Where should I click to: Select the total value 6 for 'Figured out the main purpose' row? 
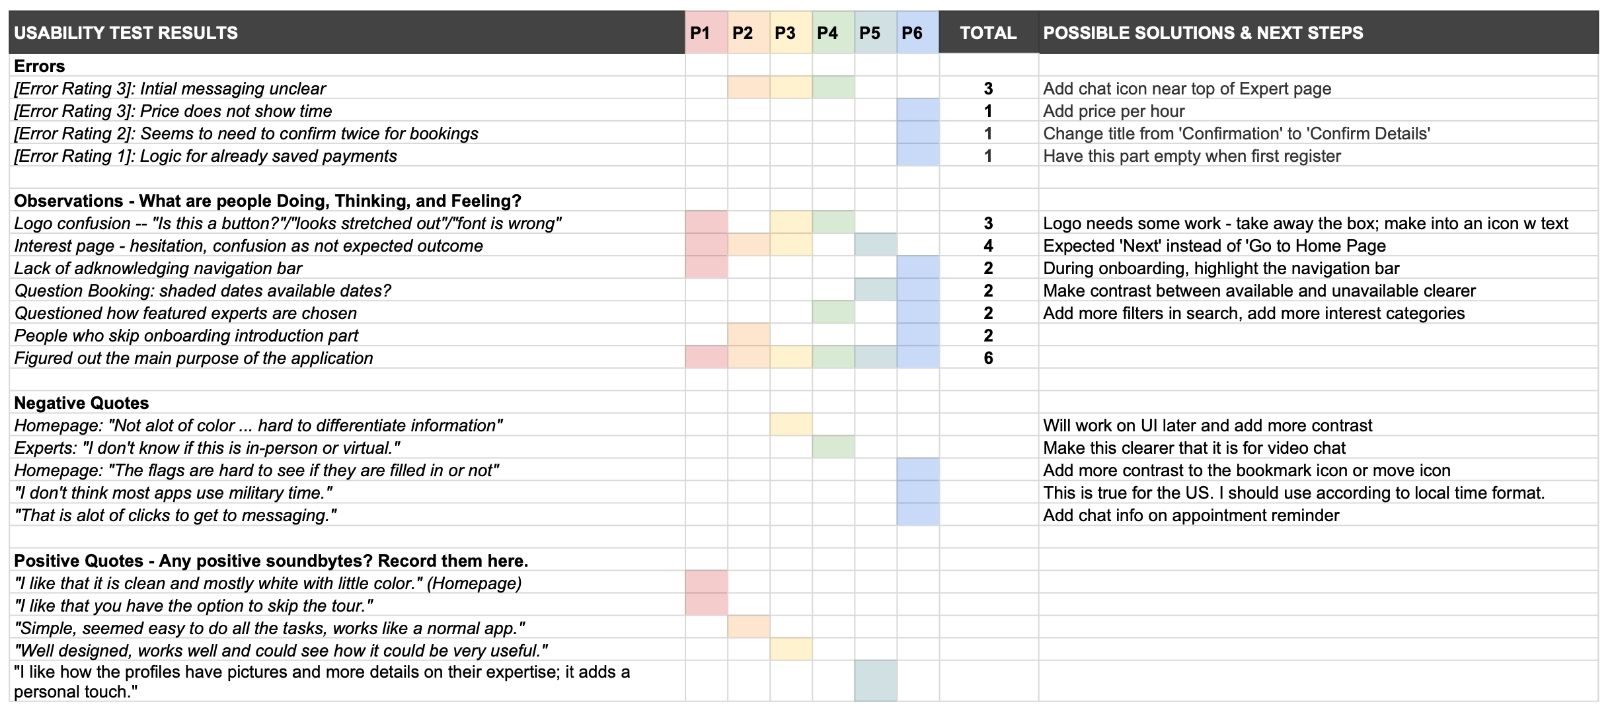click(x=988, y=358)
